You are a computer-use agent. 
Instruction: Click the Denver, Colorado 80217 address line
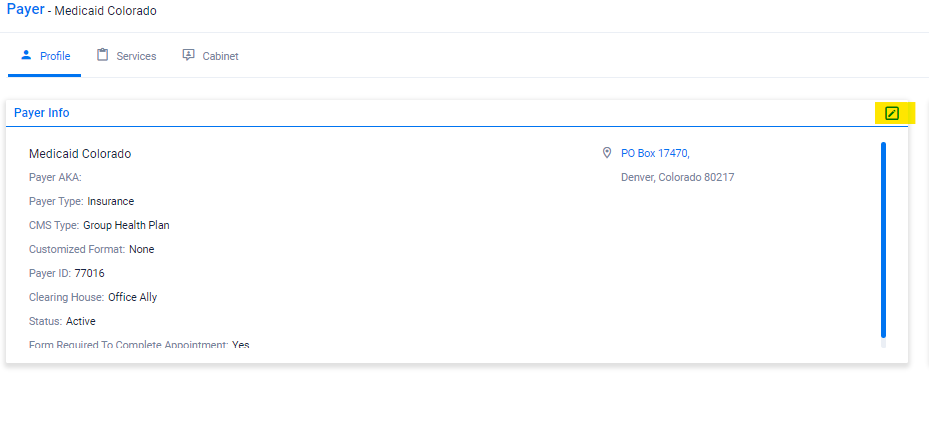click(677, 177)
